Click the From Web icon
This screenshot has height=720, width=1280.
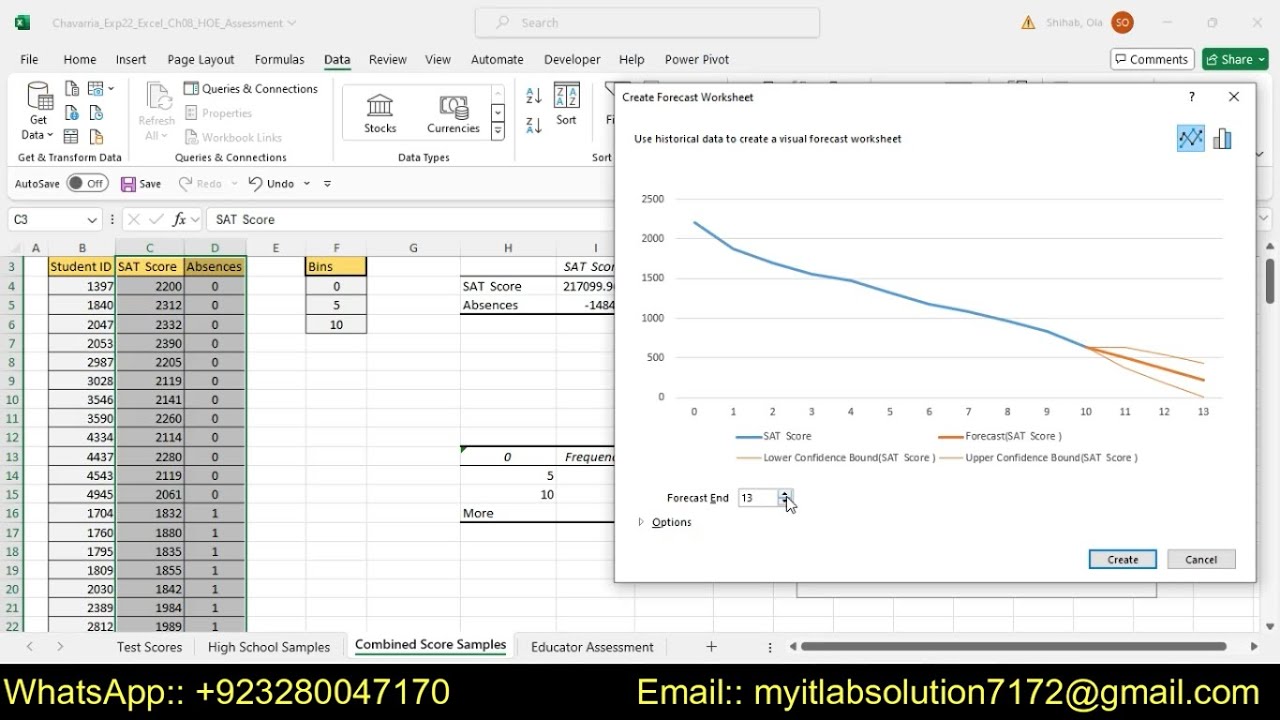pos(72,113)
